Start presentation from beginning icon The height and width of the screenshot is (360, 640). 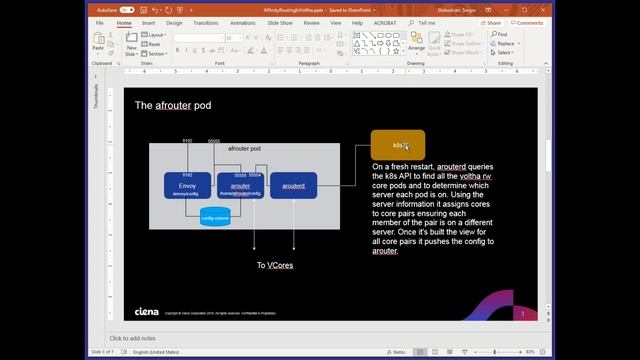[x=180, y=10]
